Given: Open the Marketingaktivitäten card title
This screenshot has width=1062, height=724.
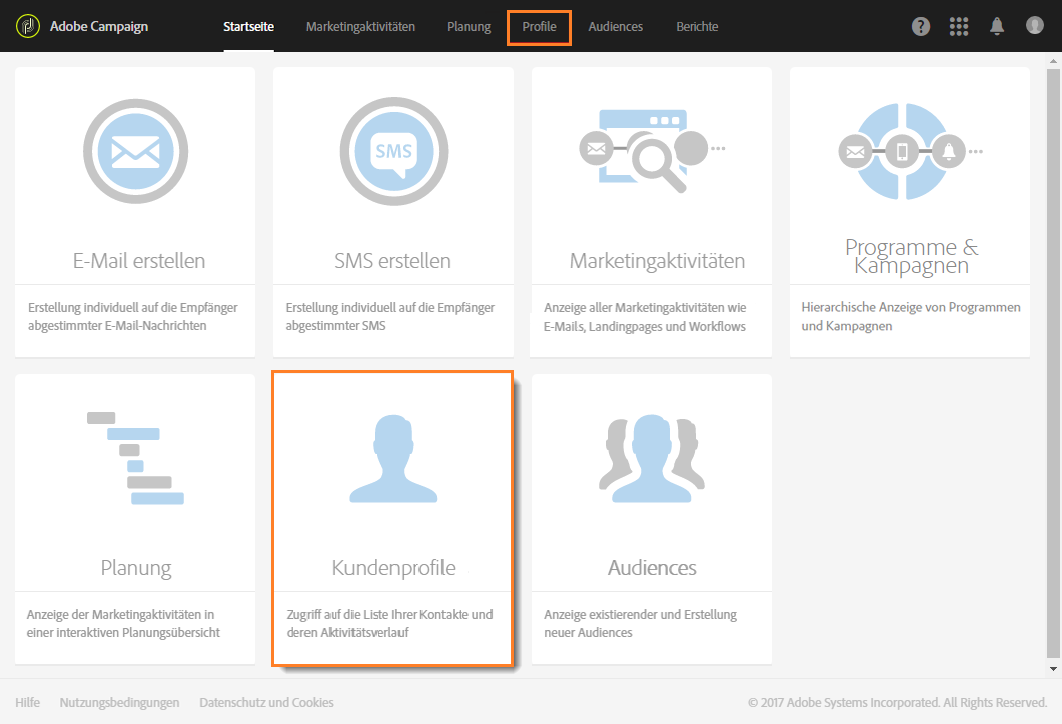Looking at the screenshot, I should tap(657, 261).
